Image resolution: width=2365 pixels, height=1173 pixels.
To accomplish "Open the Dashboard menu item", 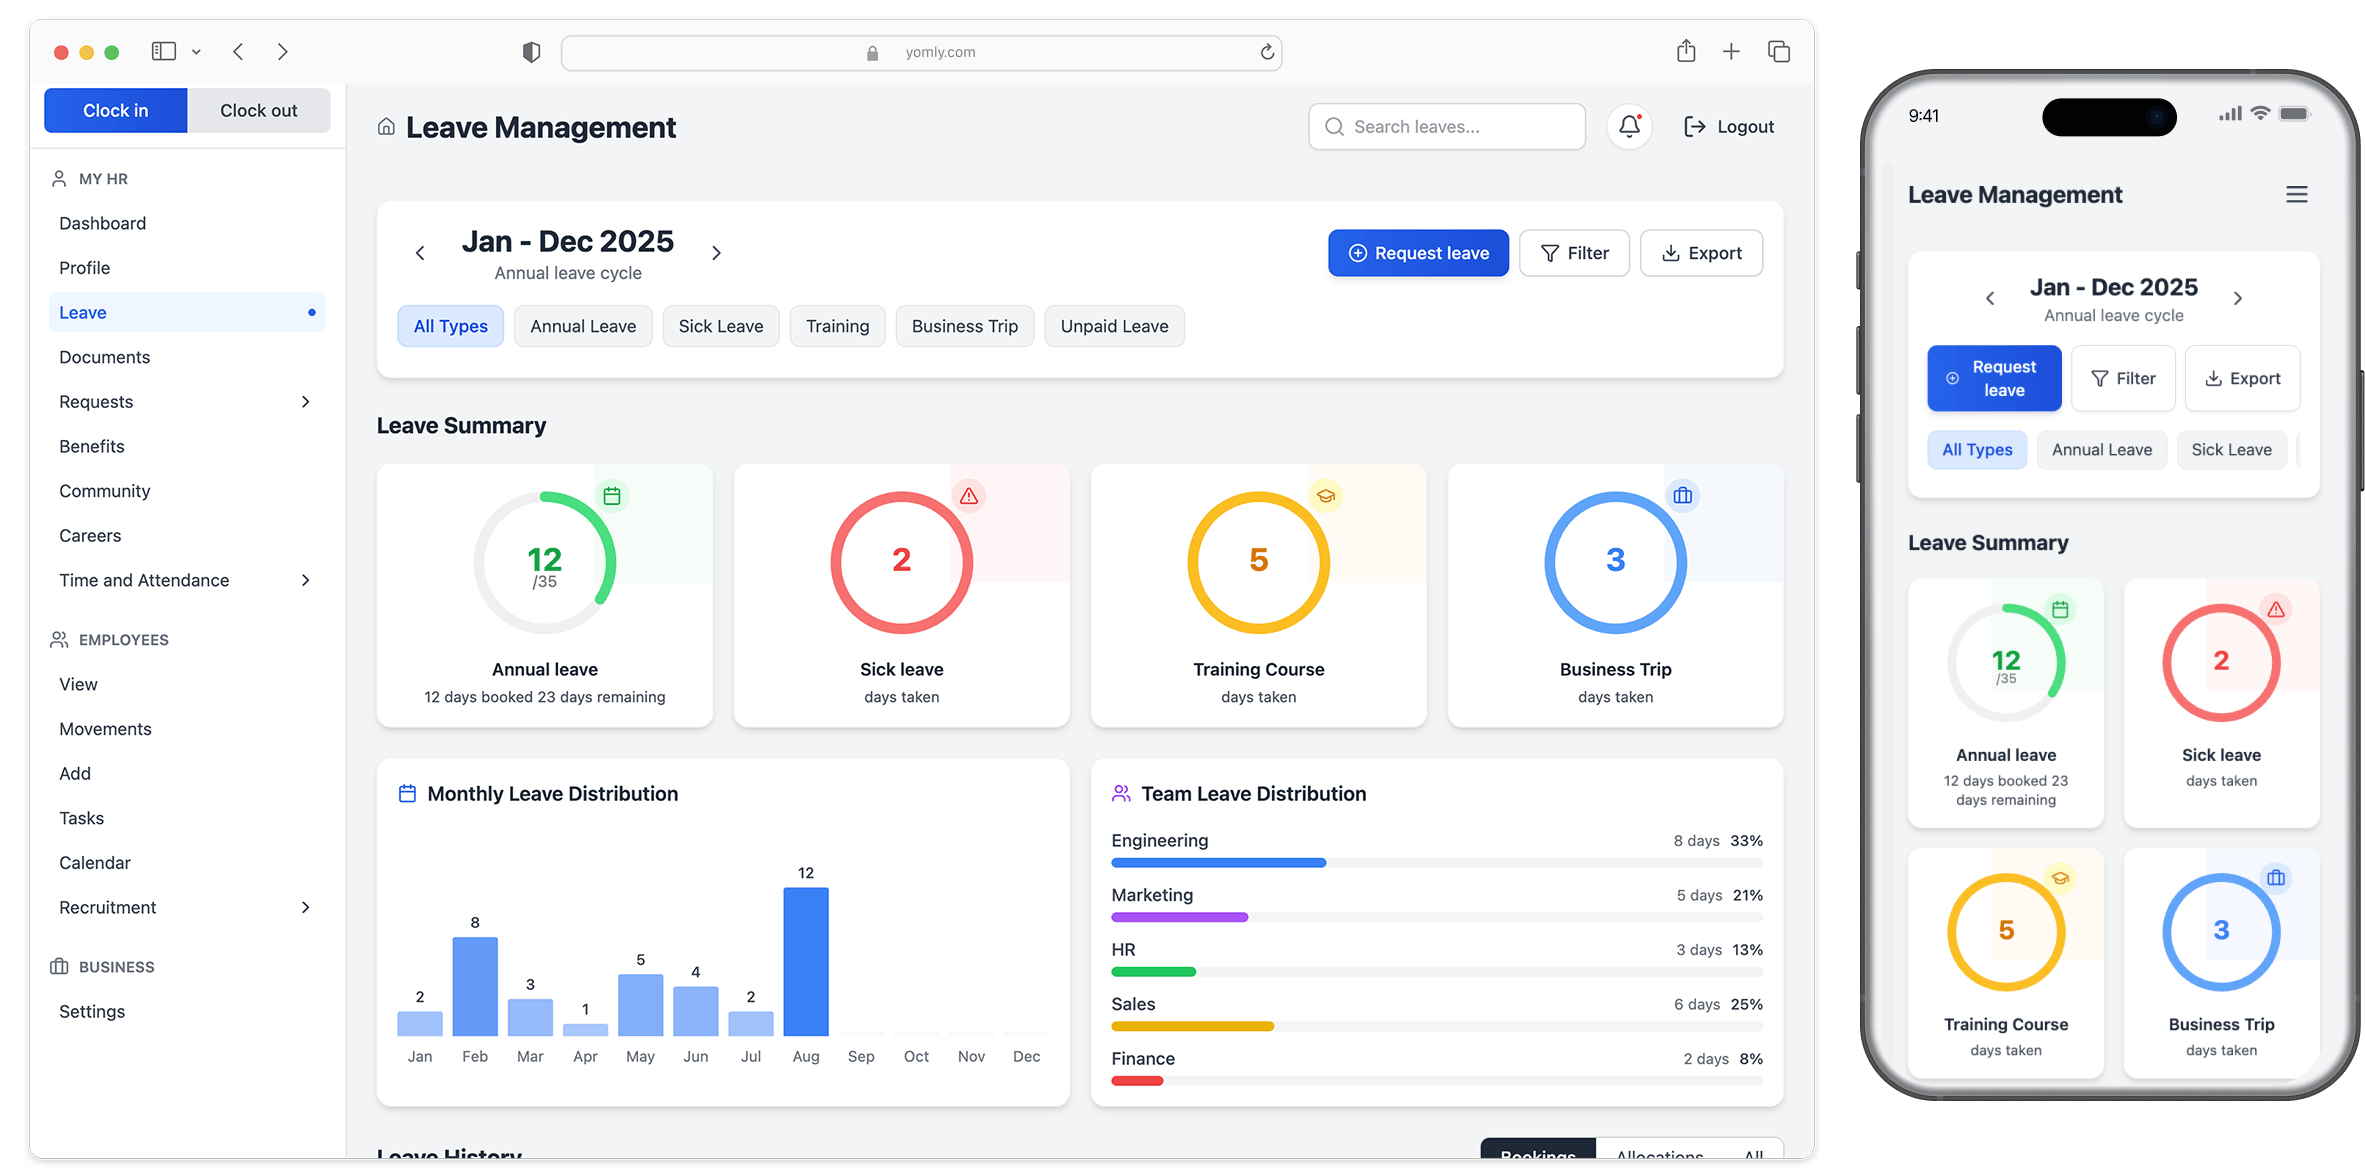I will pyautogui.click(x=187, y=224).
